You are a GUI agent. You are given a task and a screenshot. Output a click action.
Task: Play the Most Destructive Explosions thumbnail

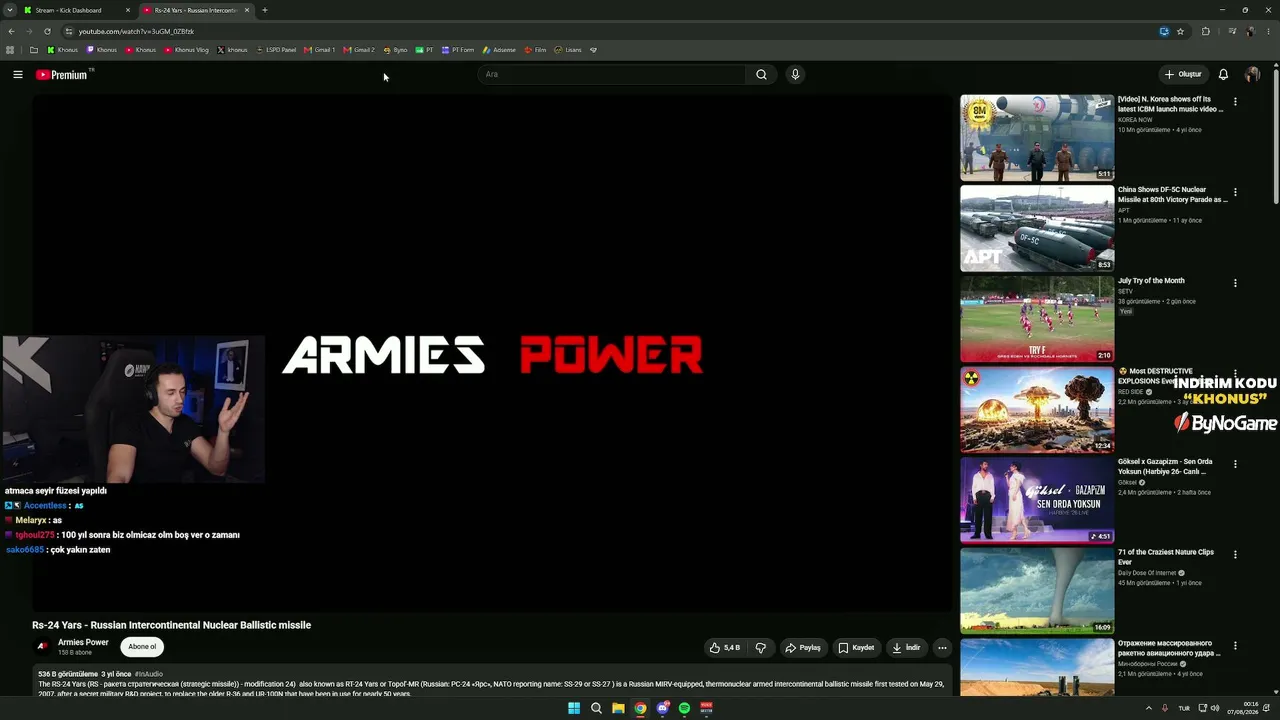[1037, 409]
